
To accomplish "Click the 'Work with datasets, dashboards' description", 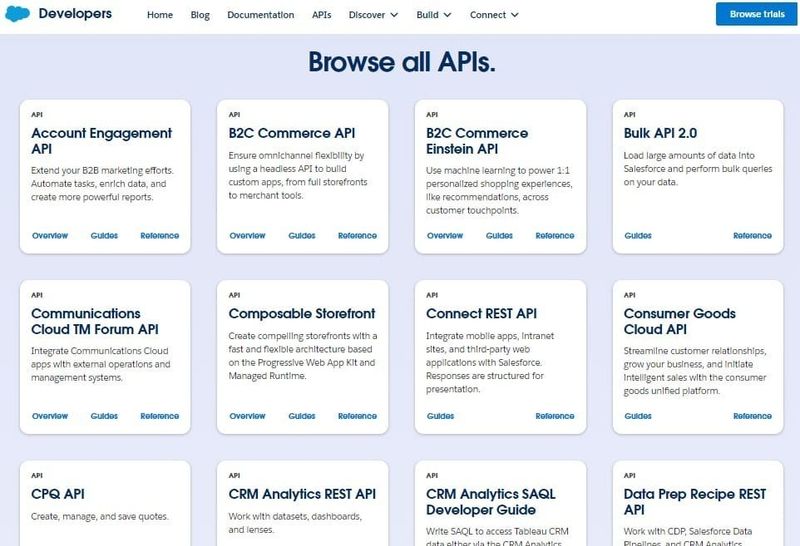I will [295, 523].
